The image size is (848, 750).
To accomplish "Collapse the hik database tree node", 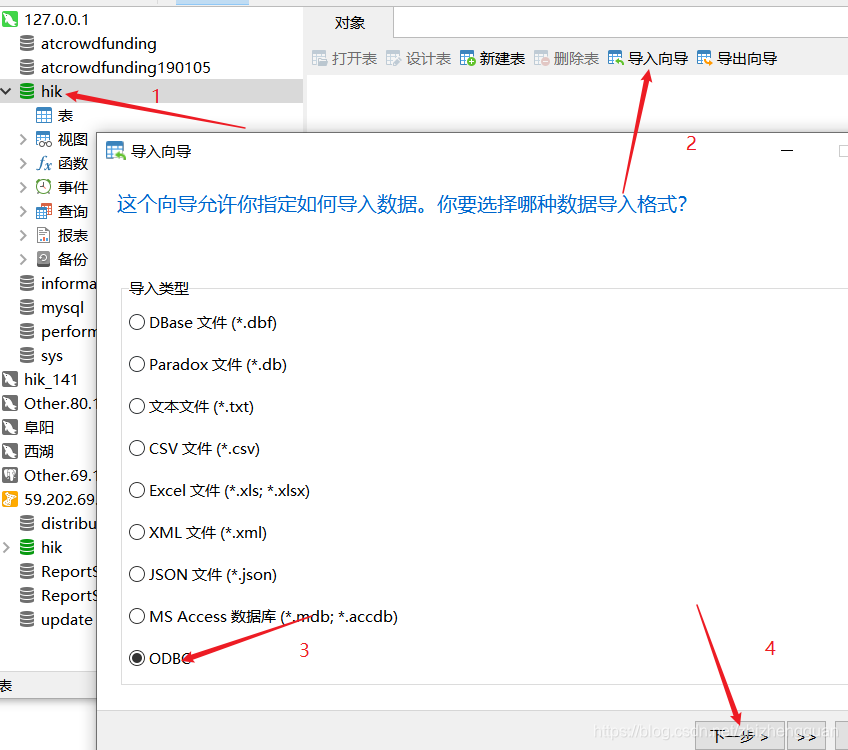I will [x=8, y=91].
